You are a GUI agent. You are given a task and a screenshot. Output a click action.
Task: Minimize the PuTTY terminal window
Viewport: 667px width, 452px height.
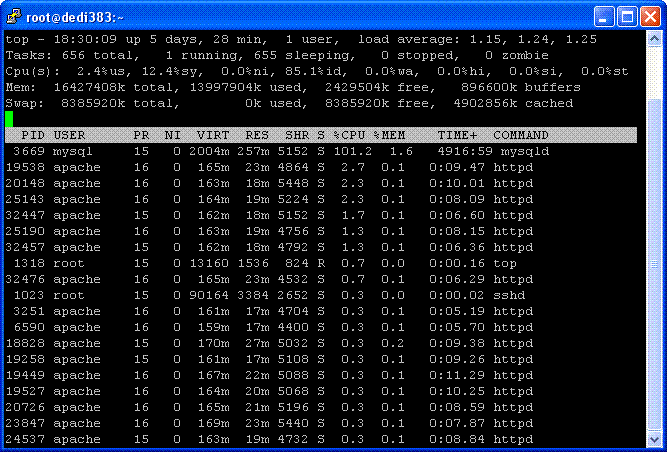[x=604, y=15]
